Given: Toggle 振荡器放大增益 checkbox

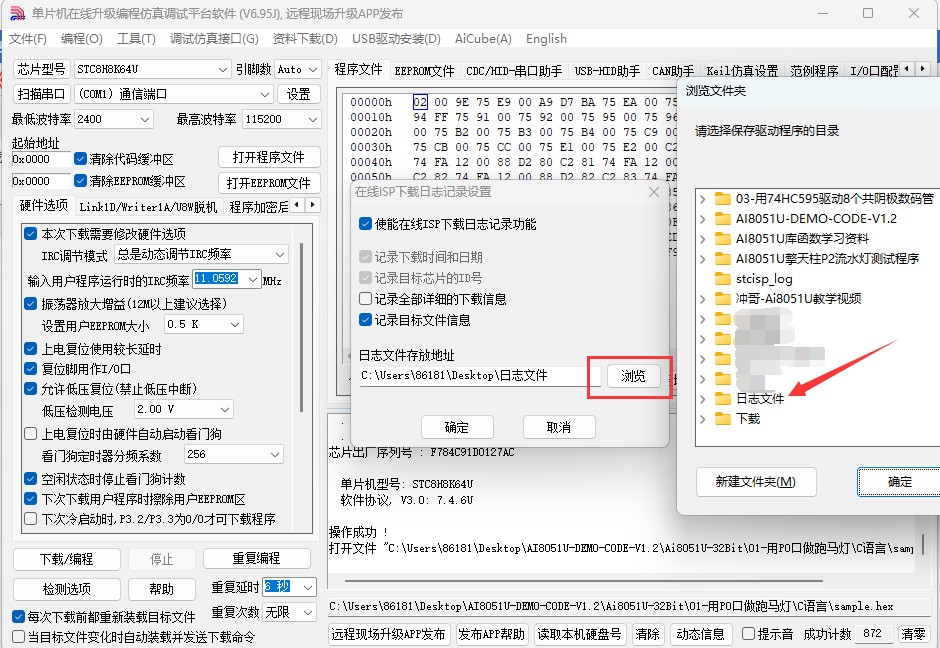Looking at the screenshot, I should click(x=31, y=303).
